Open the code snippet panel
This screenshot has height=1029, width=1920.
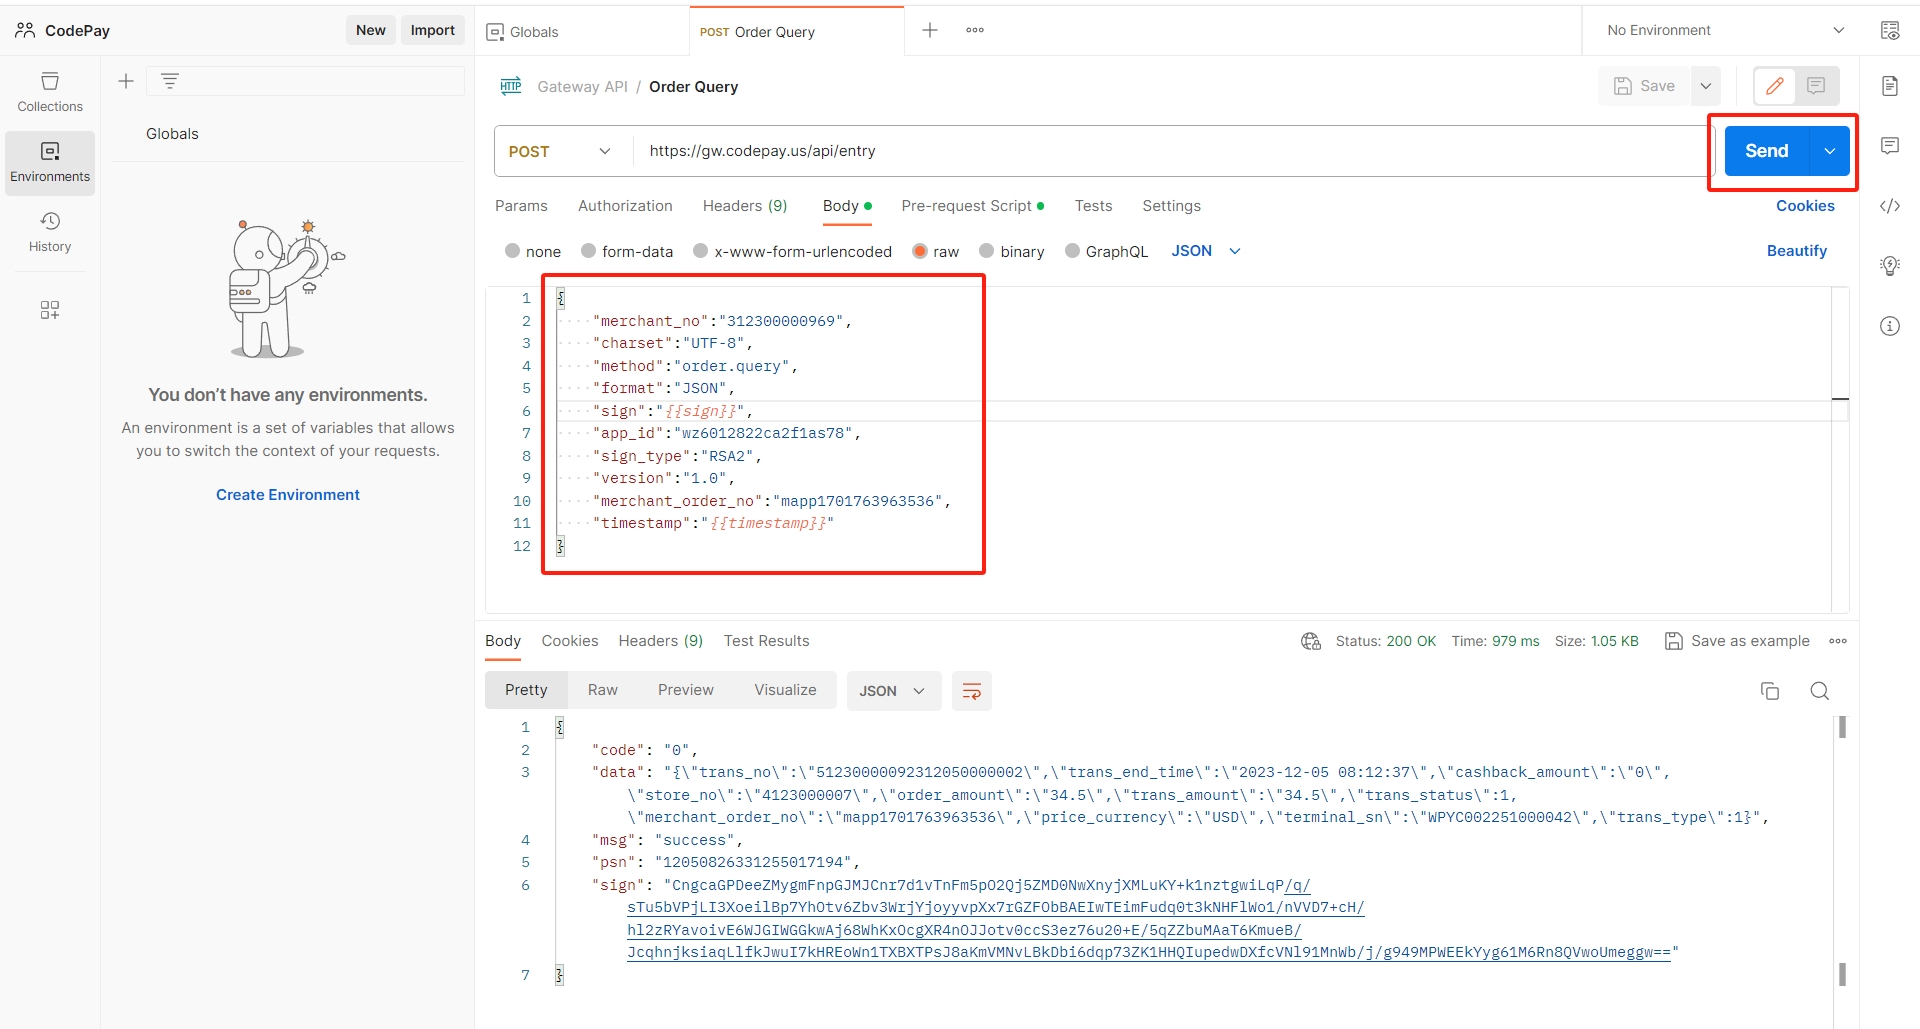(1891, 206)
